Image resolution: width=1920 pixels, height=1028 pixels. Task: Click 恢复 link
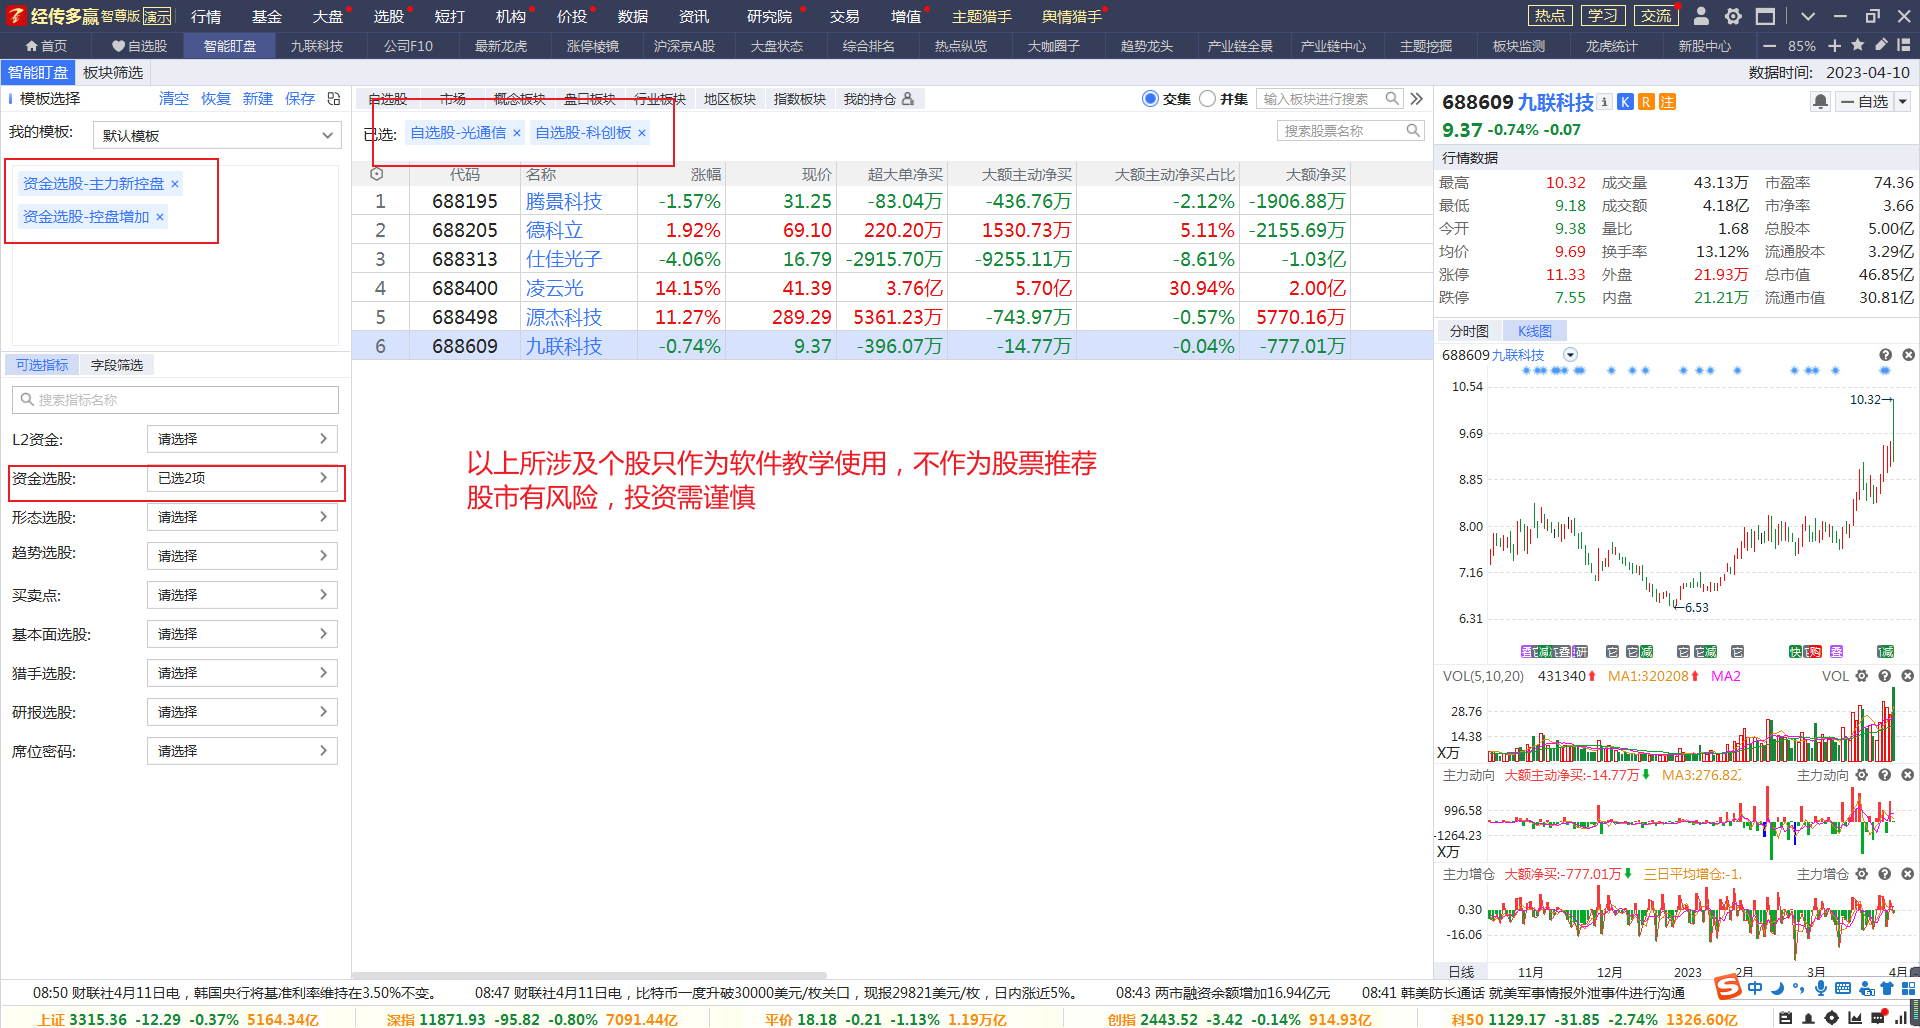216,98
